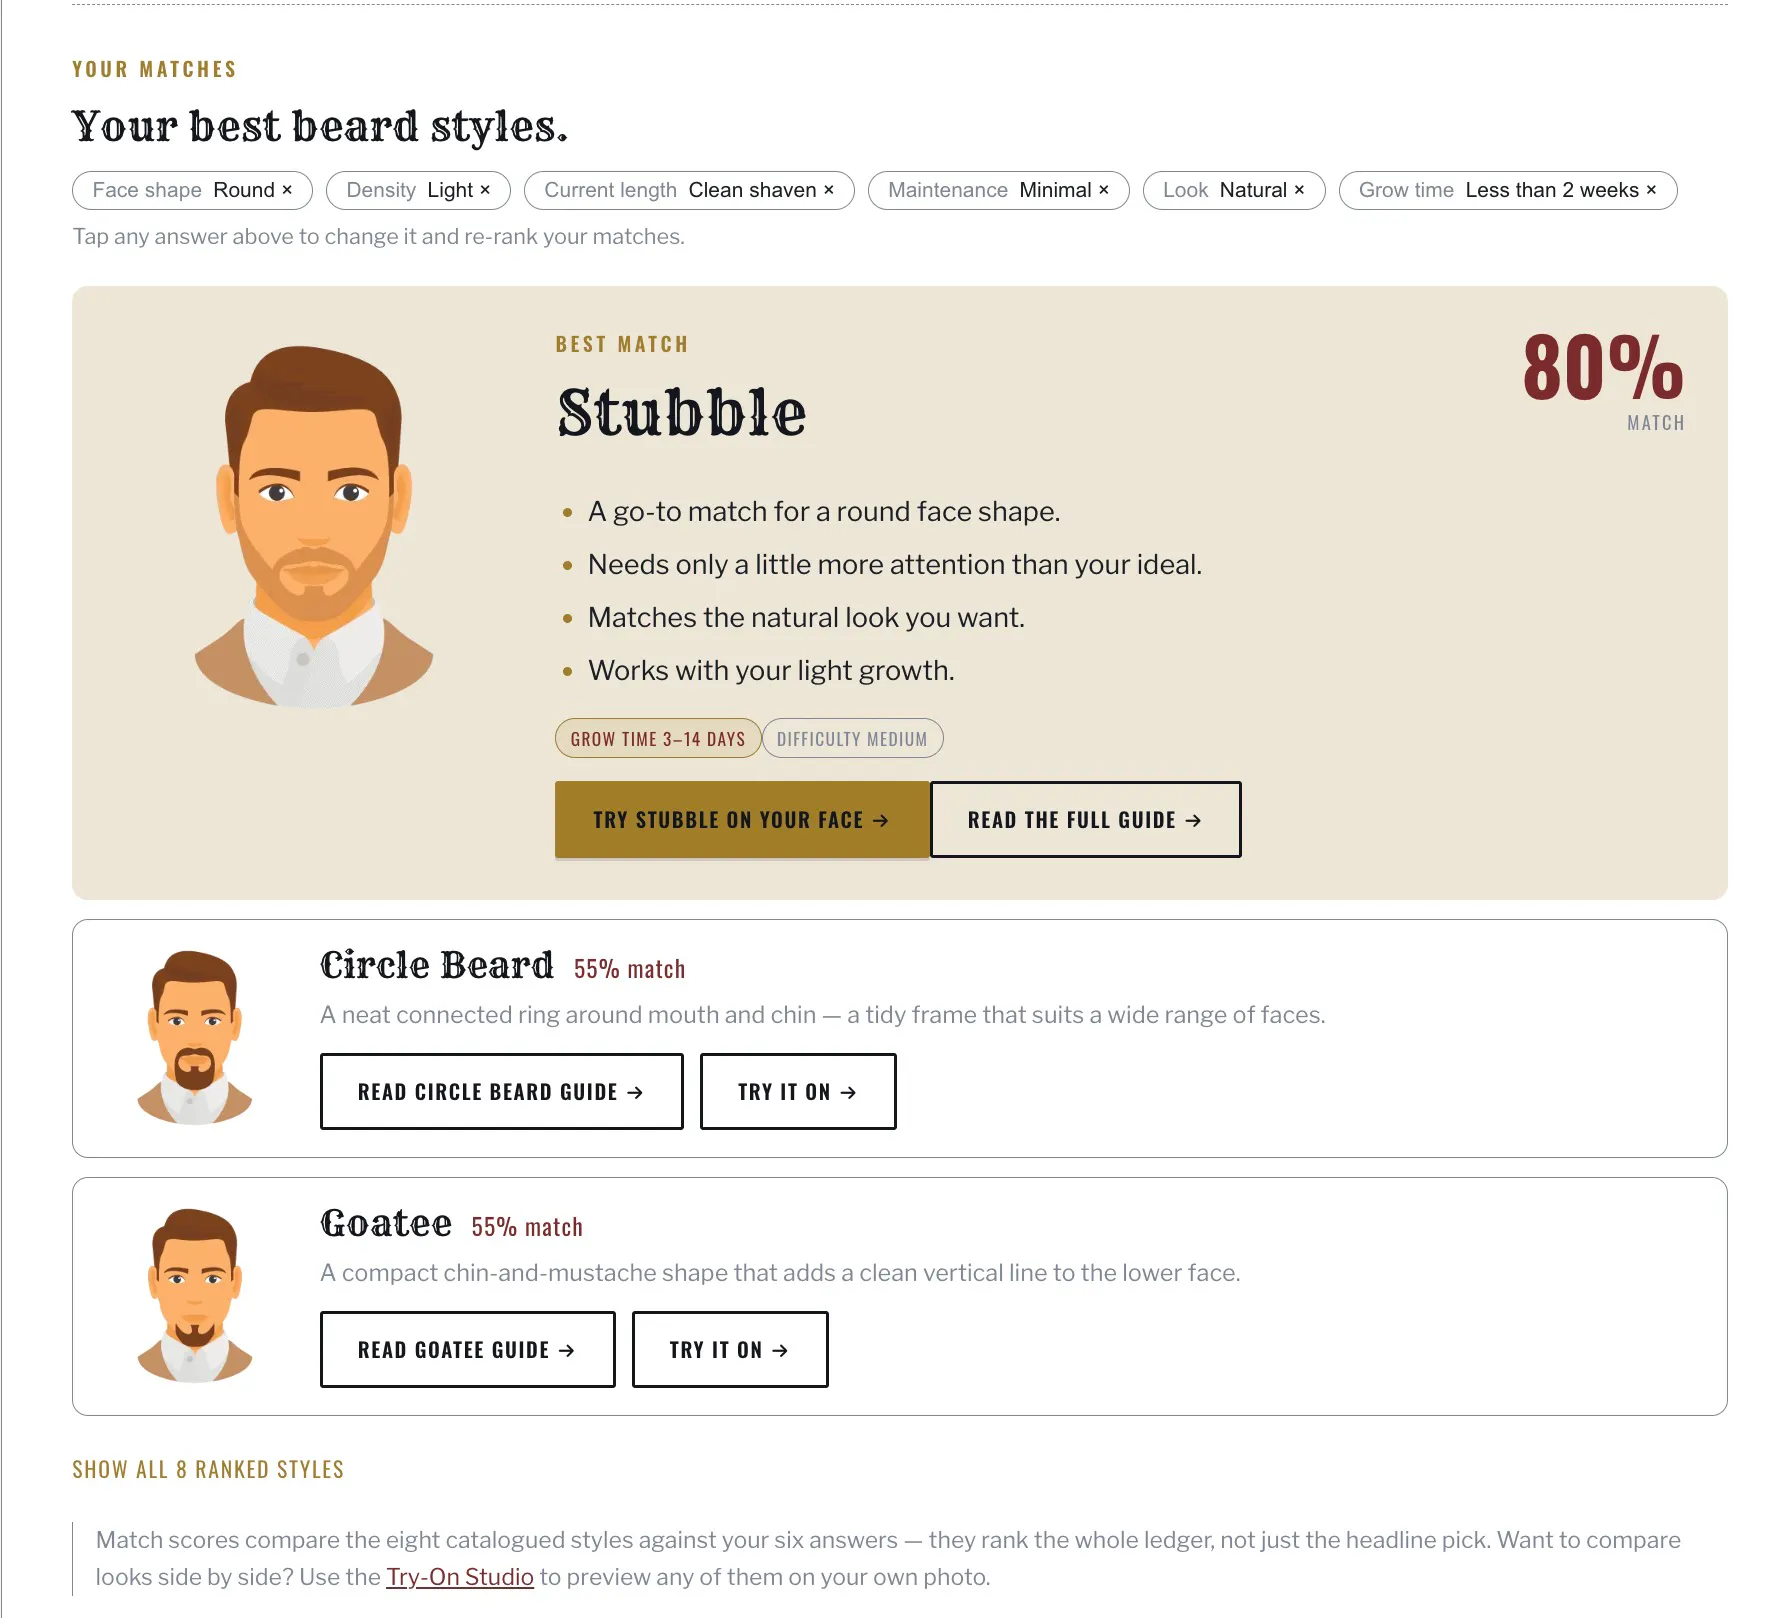Select the Difficulty Medium tag

pos(852,739)
